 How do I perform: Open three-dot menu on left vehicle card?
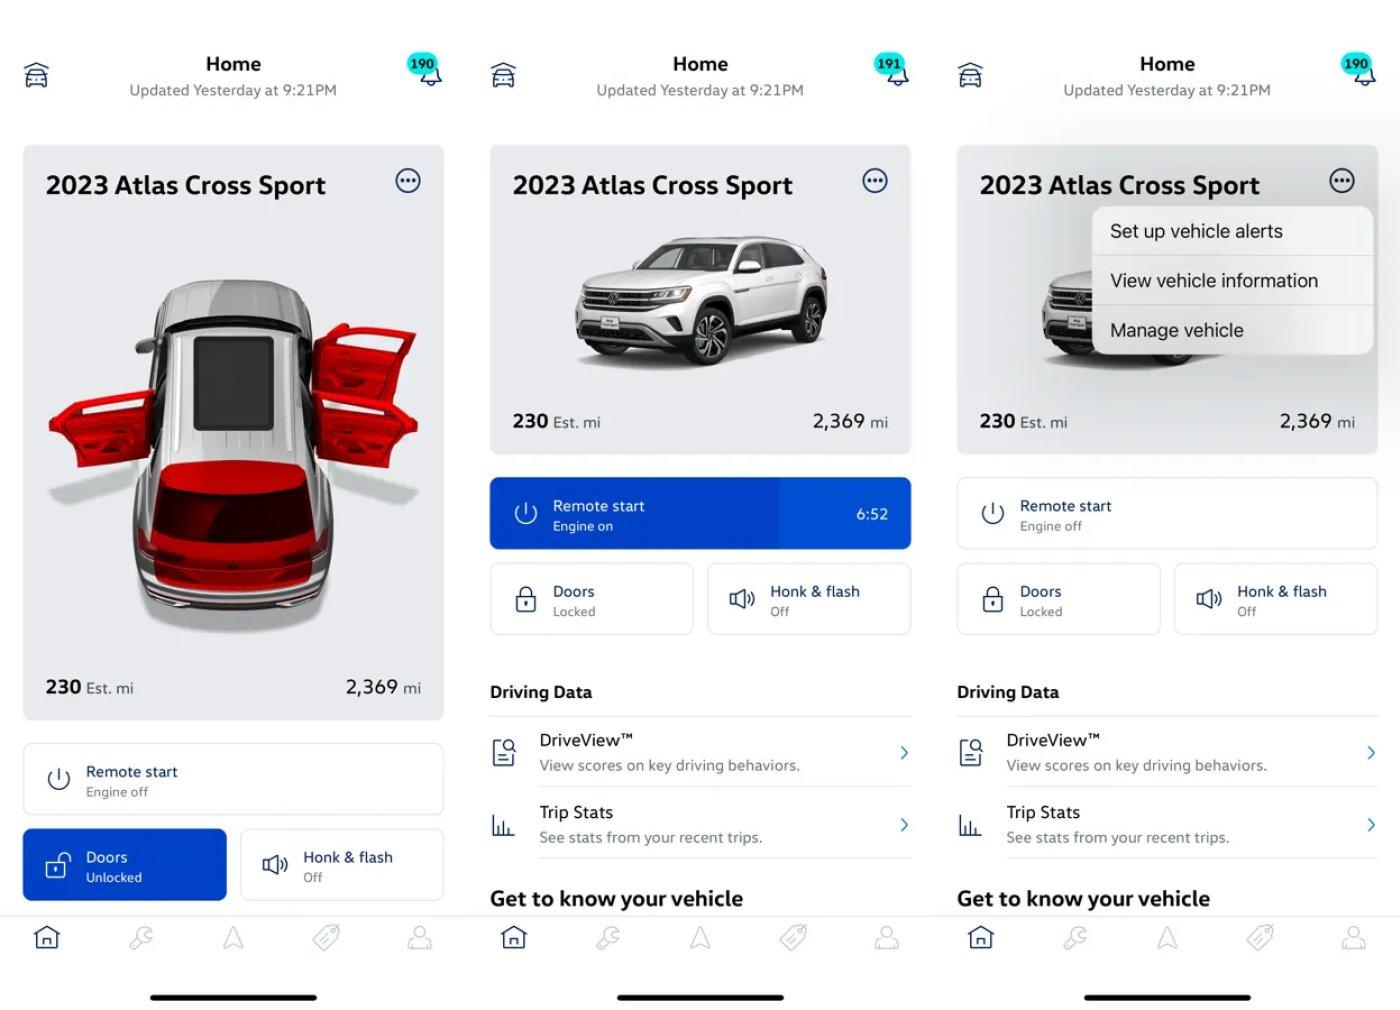pyautogui.click(x=408, y=181)
